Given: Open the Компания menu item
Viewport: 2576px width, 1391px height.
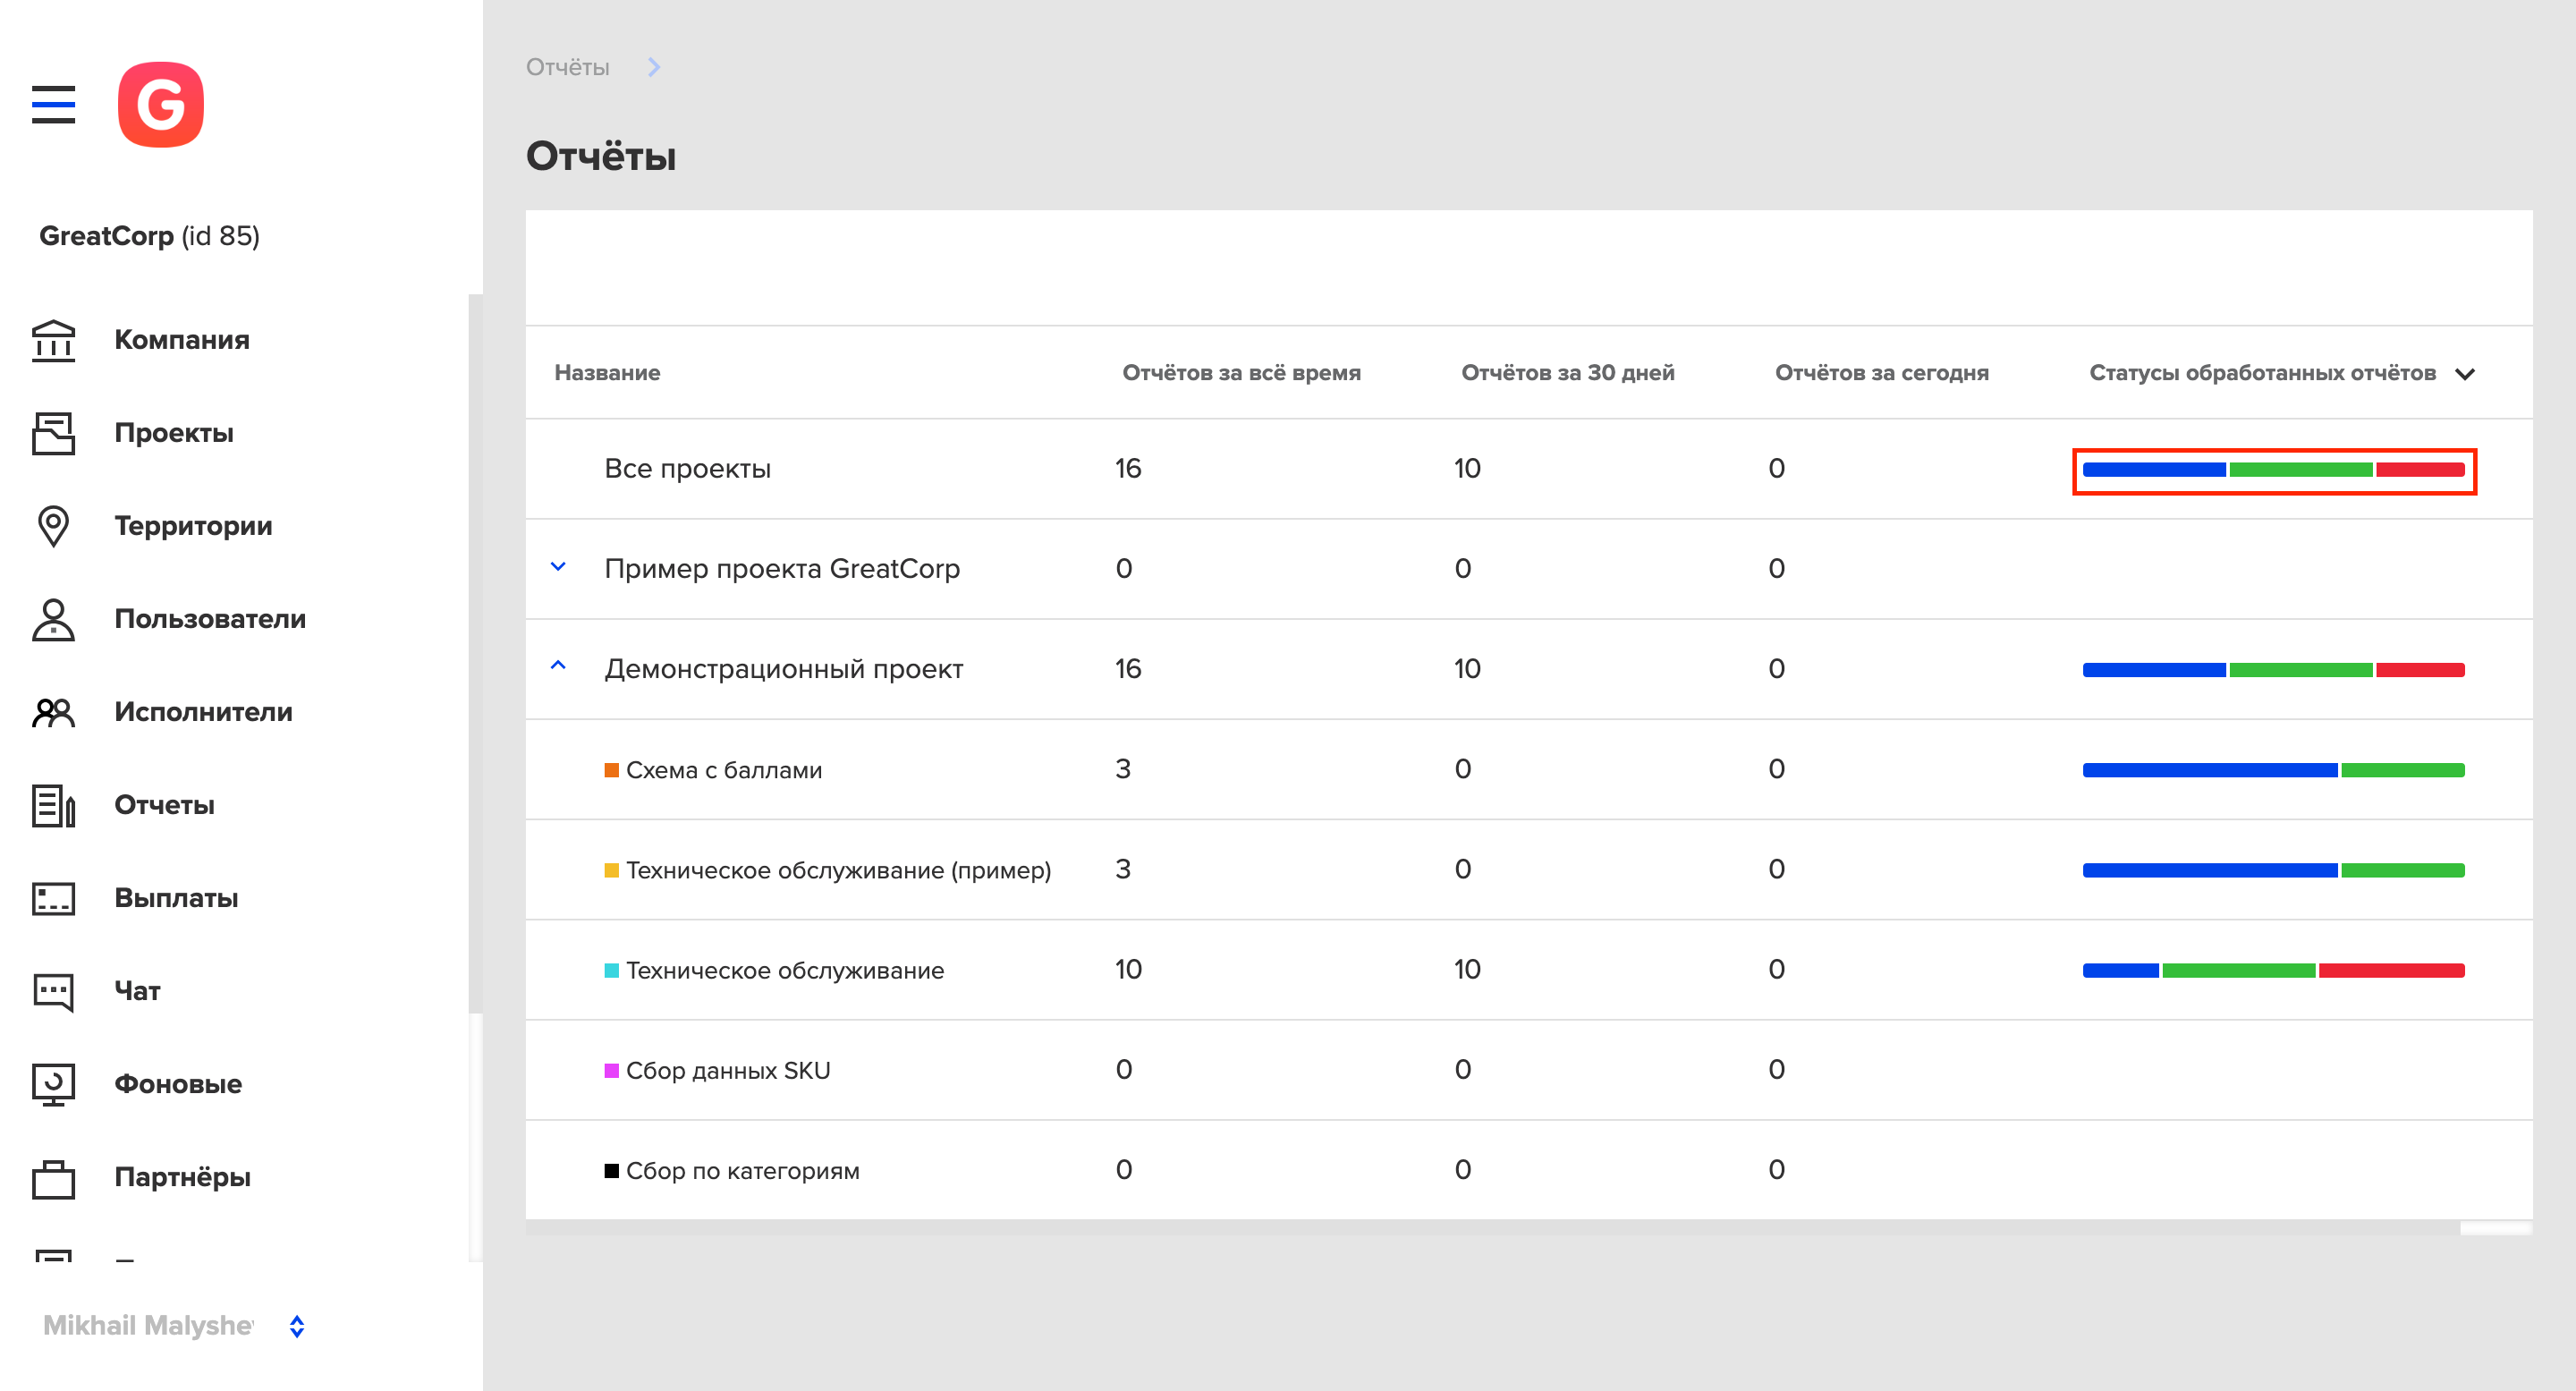Looking at the screenshot, I should 182,340.
